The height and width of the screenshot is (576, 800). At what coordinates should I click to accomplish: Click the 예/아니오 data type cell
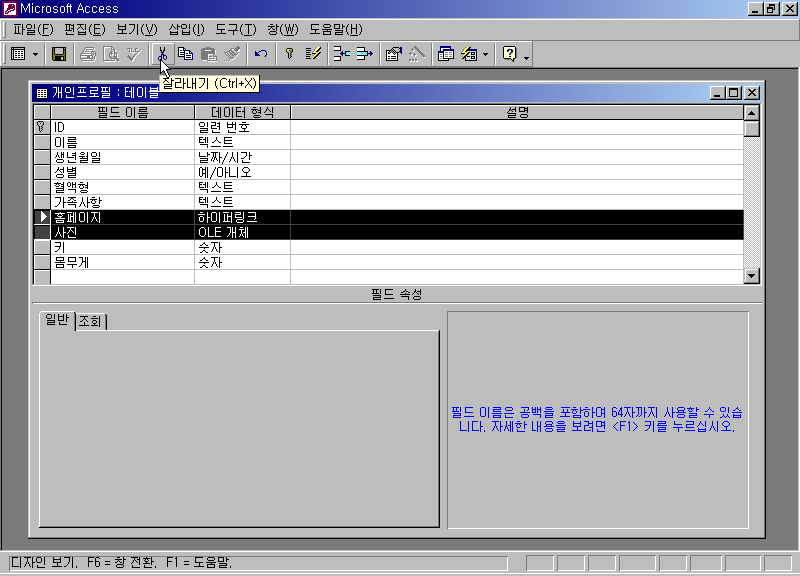[242, 172]
